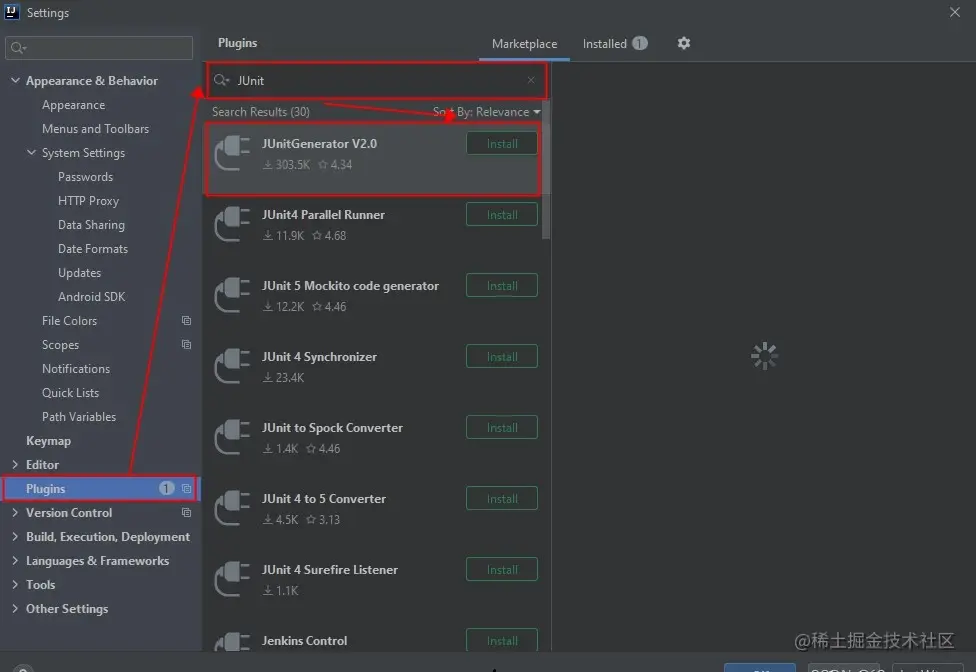Select JUnit to Spock Converter title
Screen dimensions: 976x672
(332, 427)
